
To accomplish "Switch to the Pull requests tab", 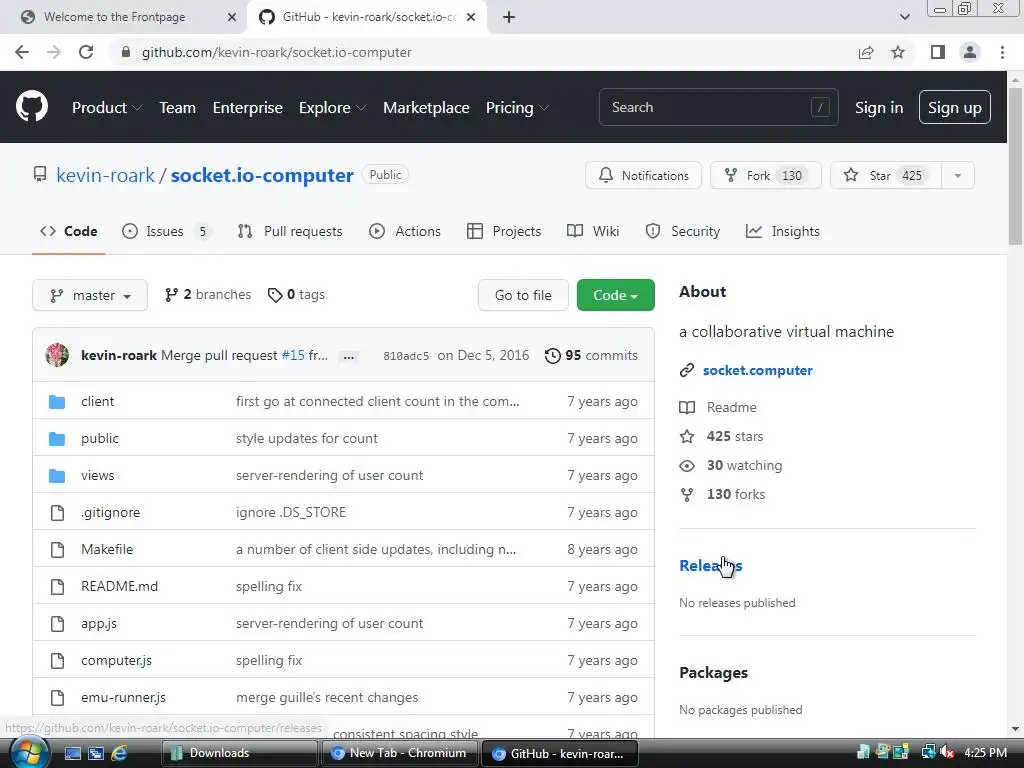I will click(x=290, y=231).
